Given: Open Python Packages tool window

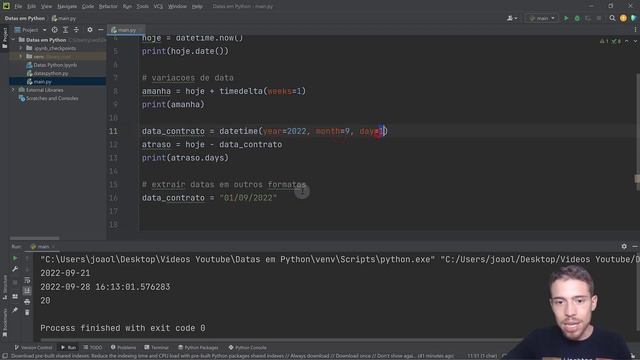Looking at the screenshot, I should [198, 348].
